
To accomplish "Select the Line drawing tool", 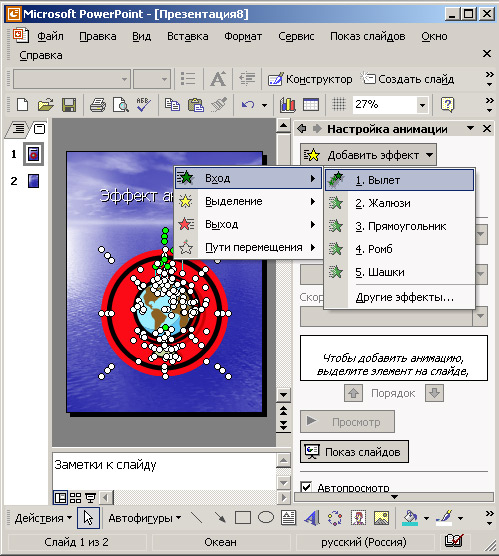I will (x=196, y=518).
